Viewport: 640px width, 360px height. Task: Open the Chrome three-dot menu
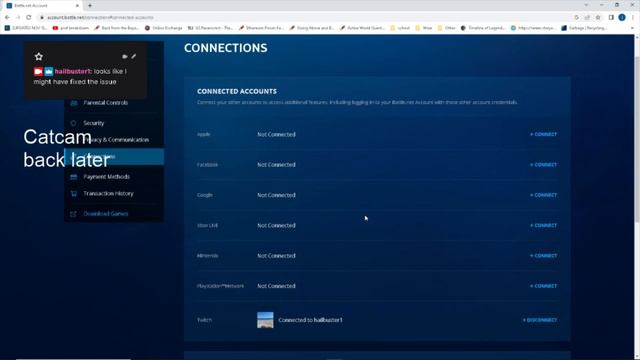(x=633, y=18)
